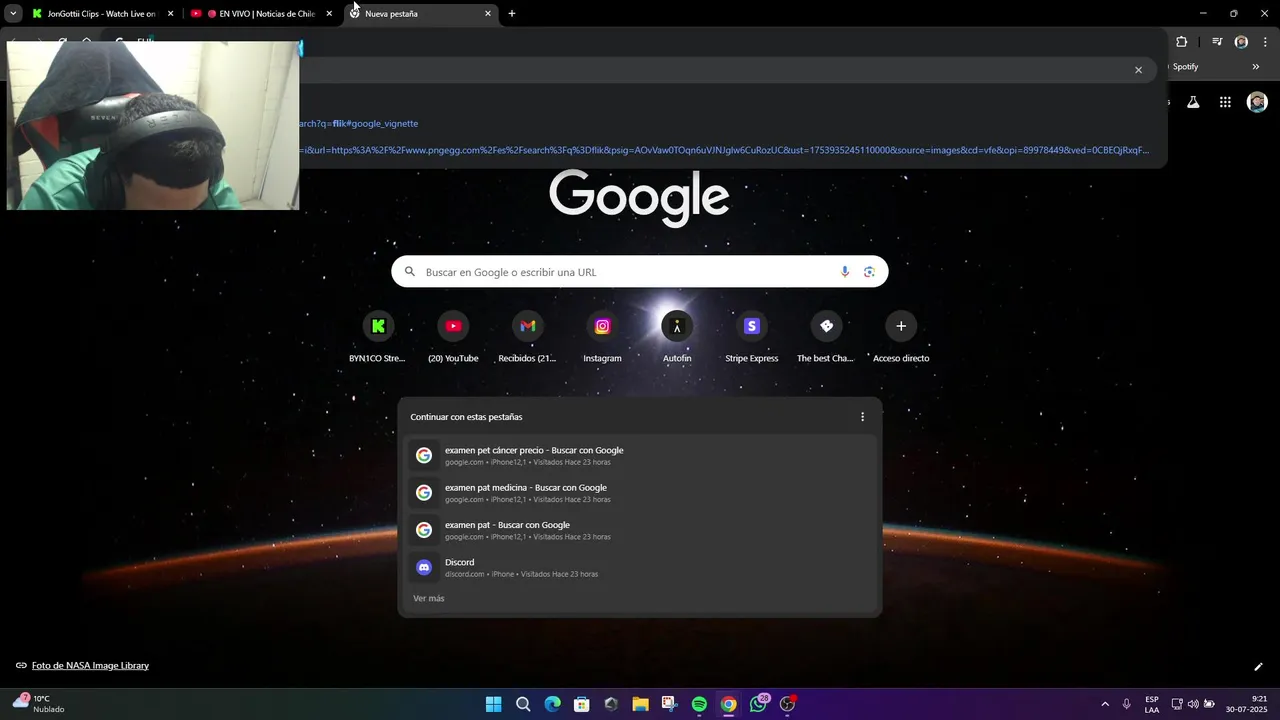Open Windows Start menu
The height and width of the screenshot is (720, 1280).
493,704
